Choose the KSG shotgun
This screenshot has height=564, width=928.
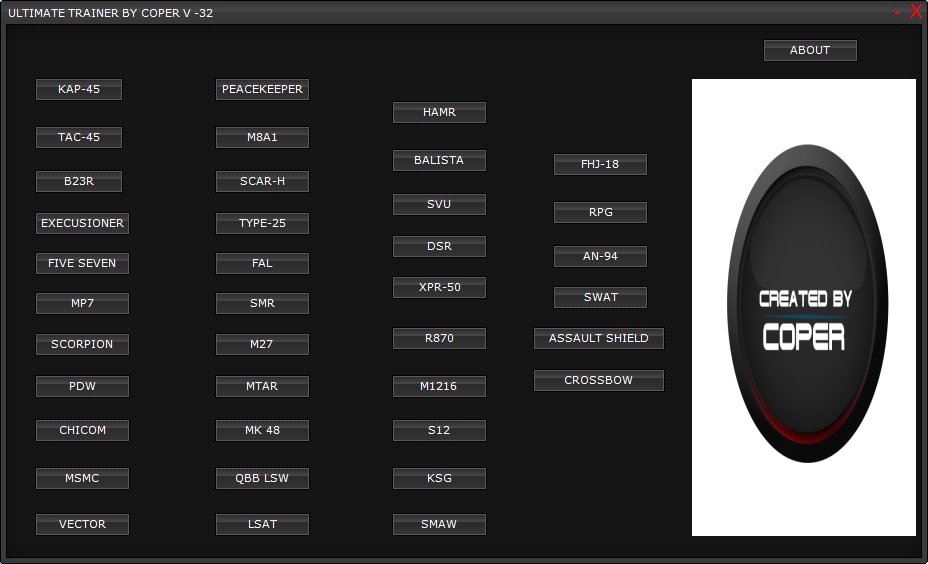(x=439, y=478)
